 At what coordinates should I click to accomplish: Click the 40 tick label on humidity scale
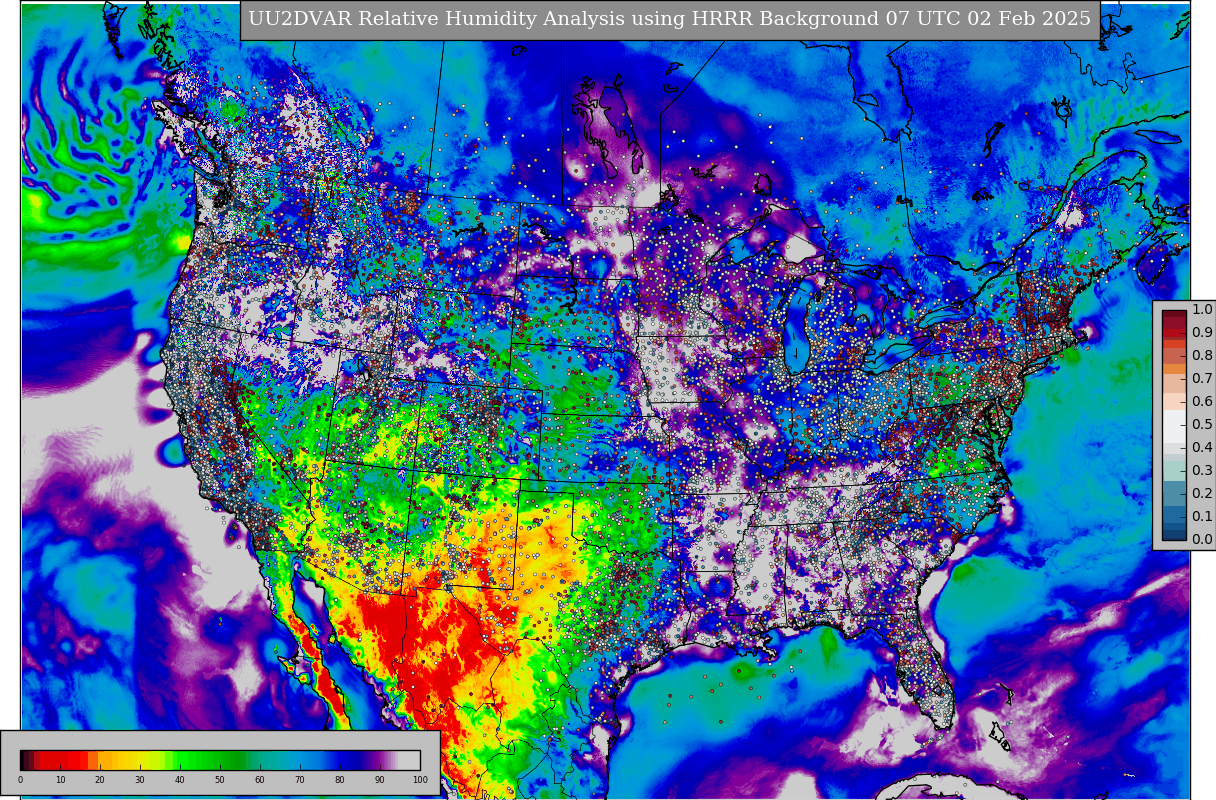[180, 780]
